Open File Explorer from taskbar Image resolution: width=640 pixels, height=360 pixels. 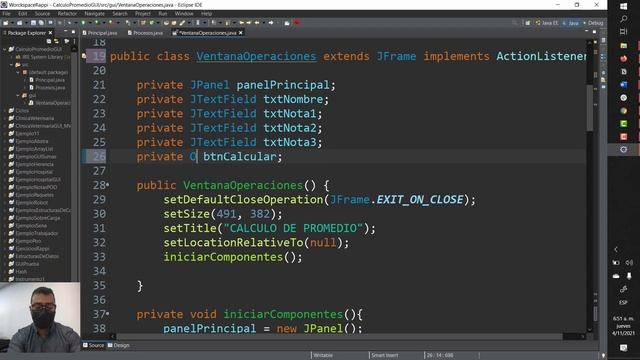(623, 45)
